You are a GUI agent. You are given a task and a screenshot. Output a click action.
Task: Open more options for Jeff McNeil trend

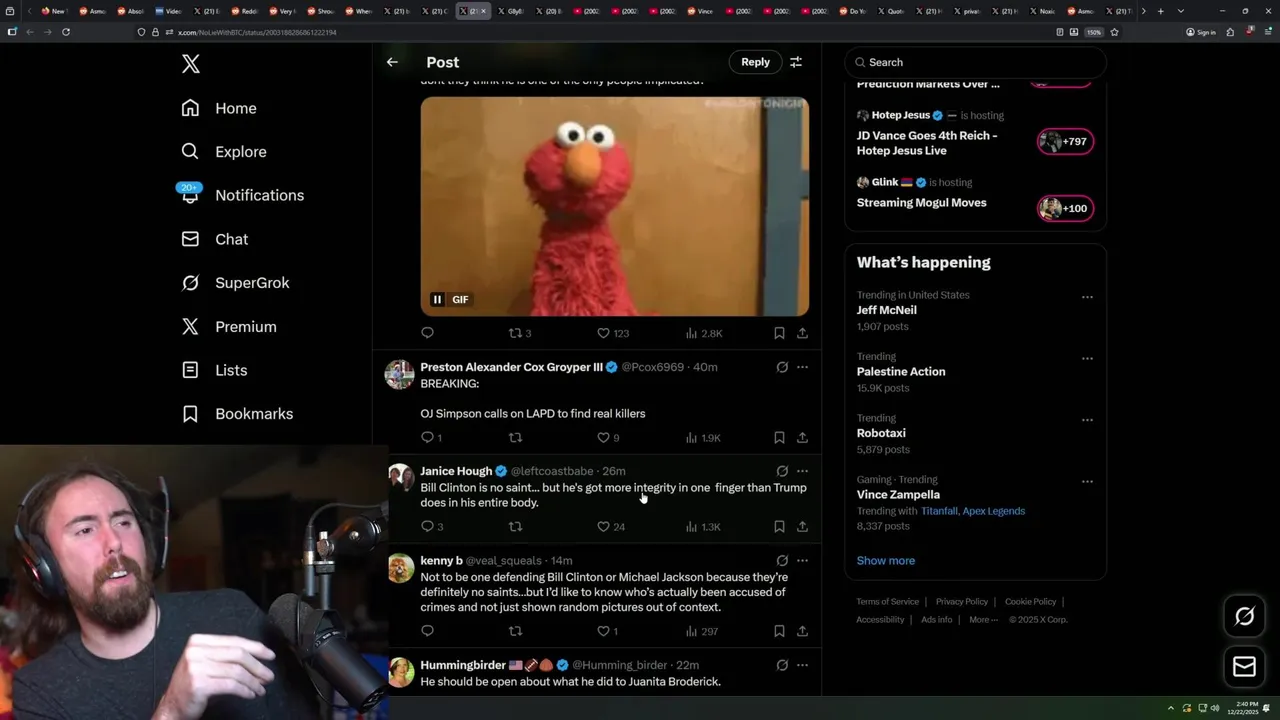coord(1087,297)
